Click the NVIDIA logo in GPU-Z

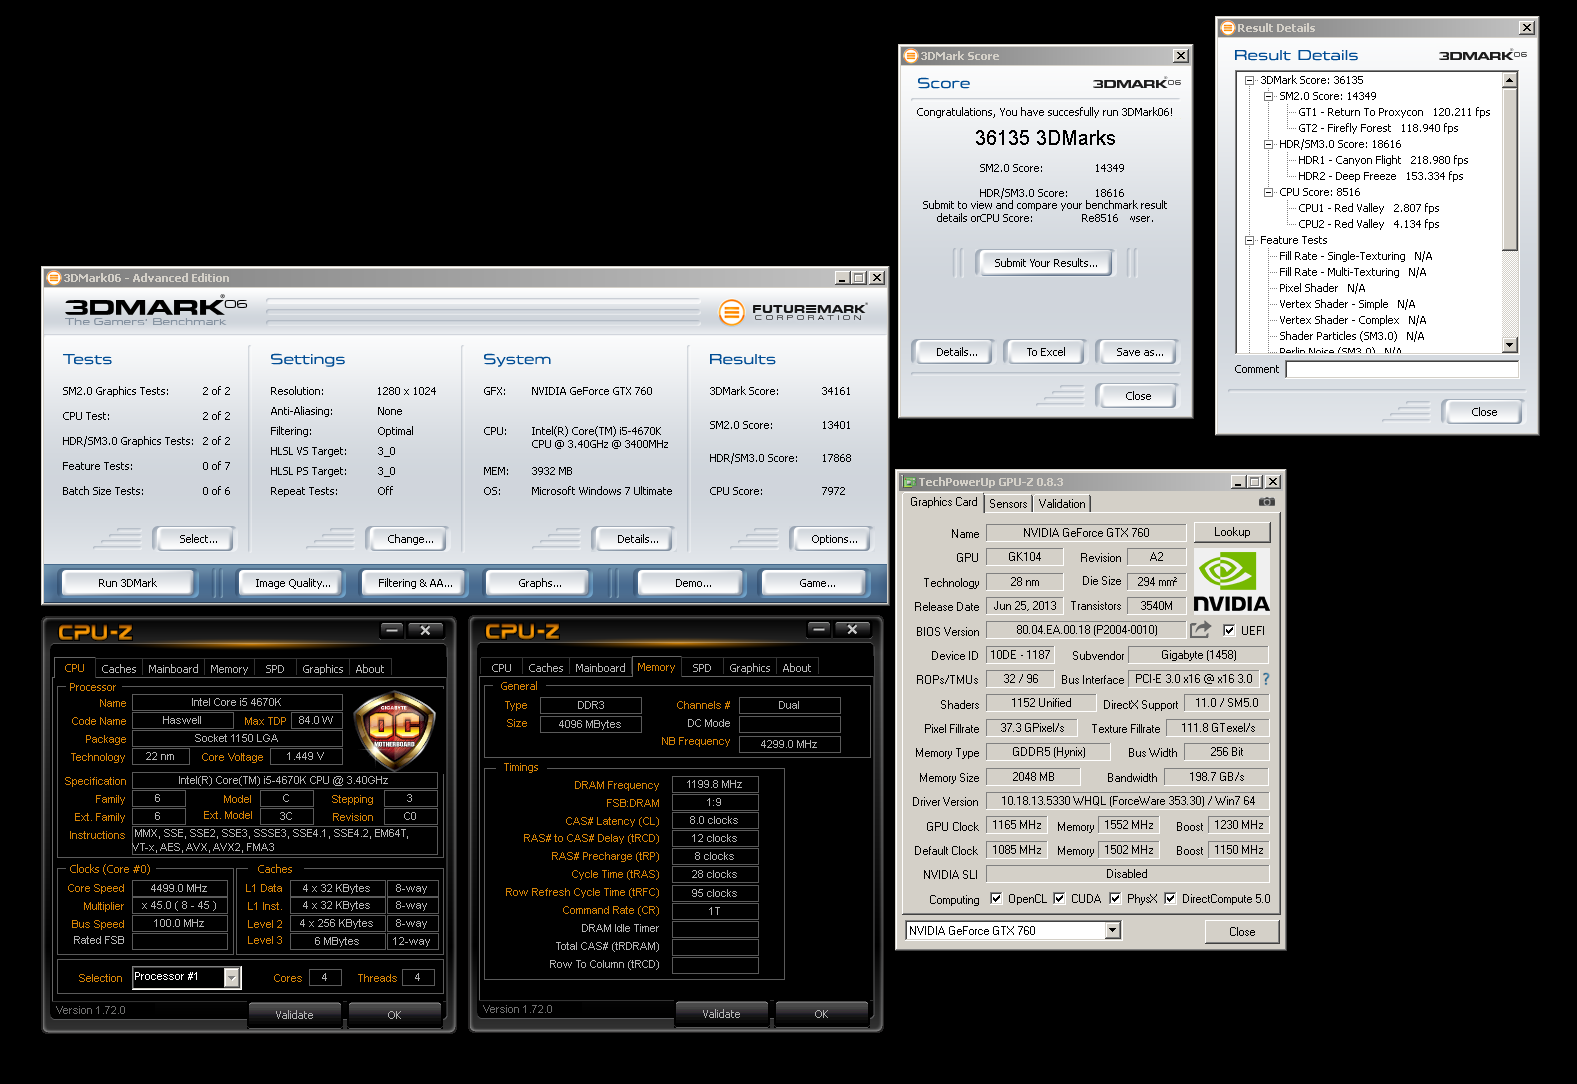(x=1231, y=582)
